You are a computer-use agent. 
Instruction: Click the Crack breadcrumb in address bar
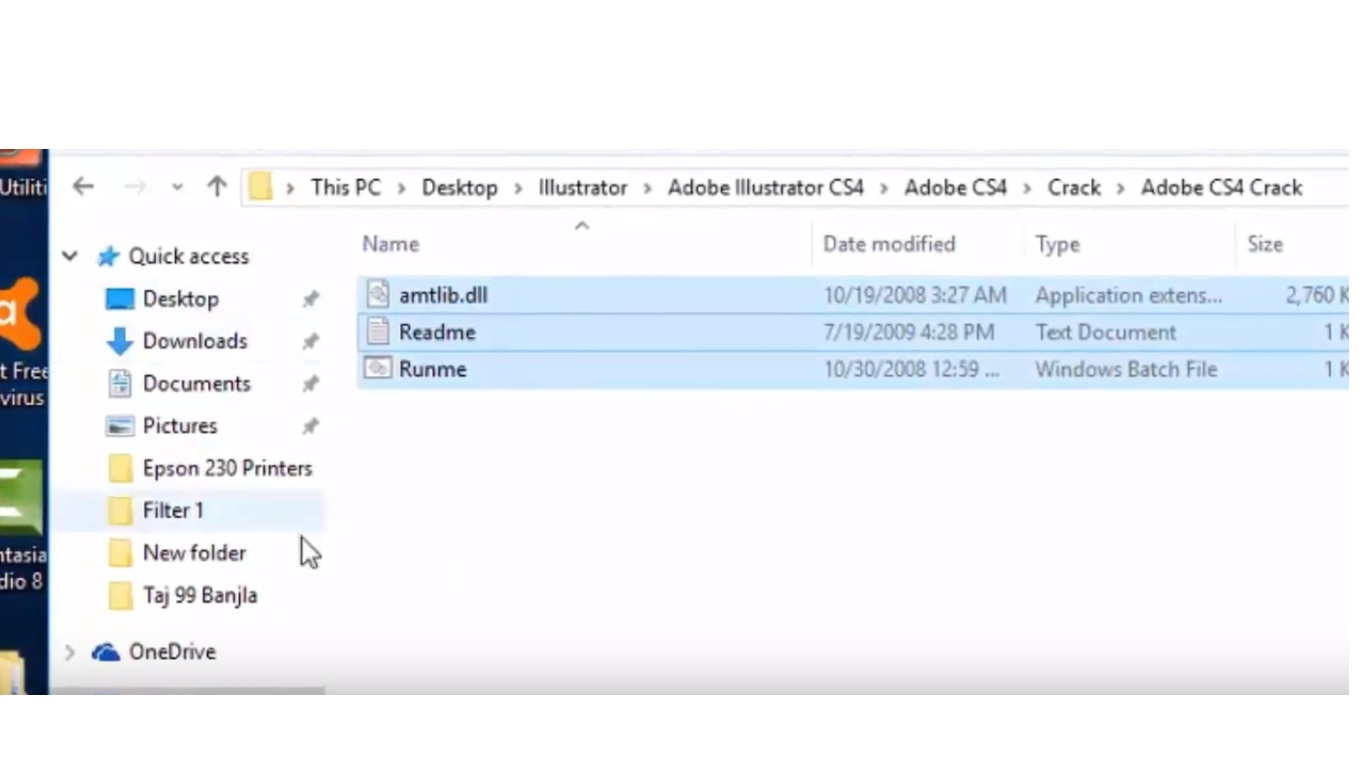pos(1073,188)
